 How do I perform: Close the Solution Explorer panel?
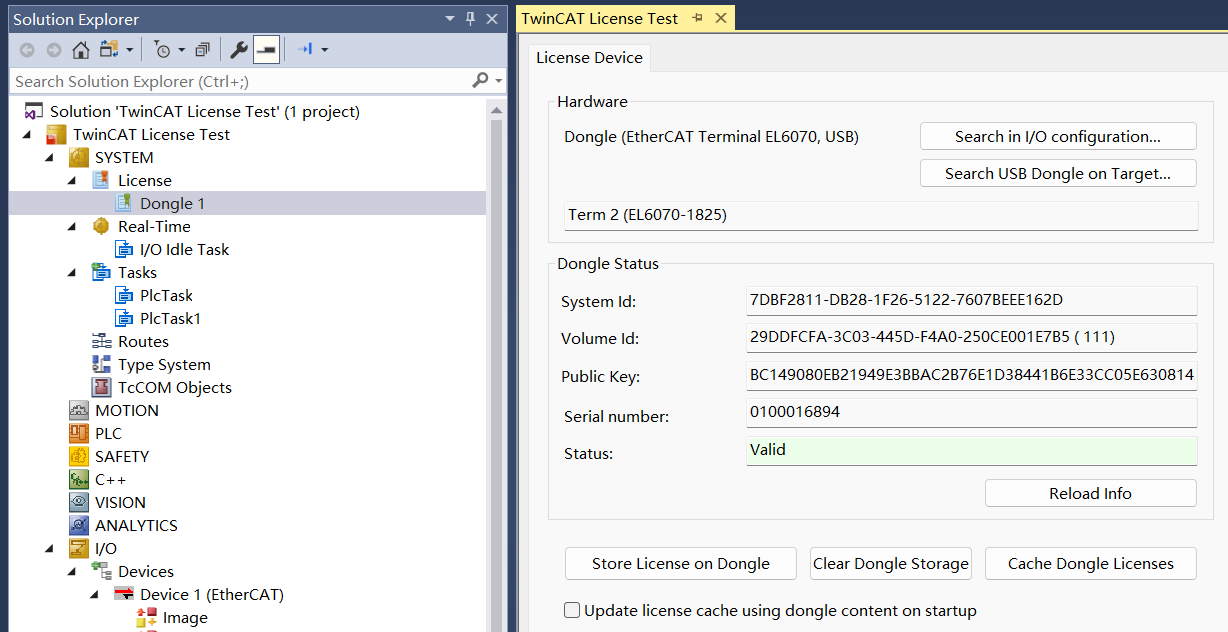tap(491, 19)
